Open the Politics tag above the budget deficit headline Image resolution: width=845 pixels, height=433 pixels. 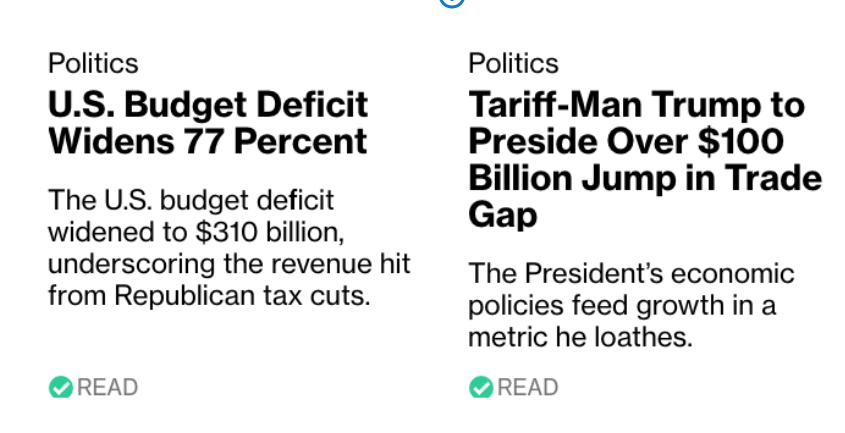(93, 64)
